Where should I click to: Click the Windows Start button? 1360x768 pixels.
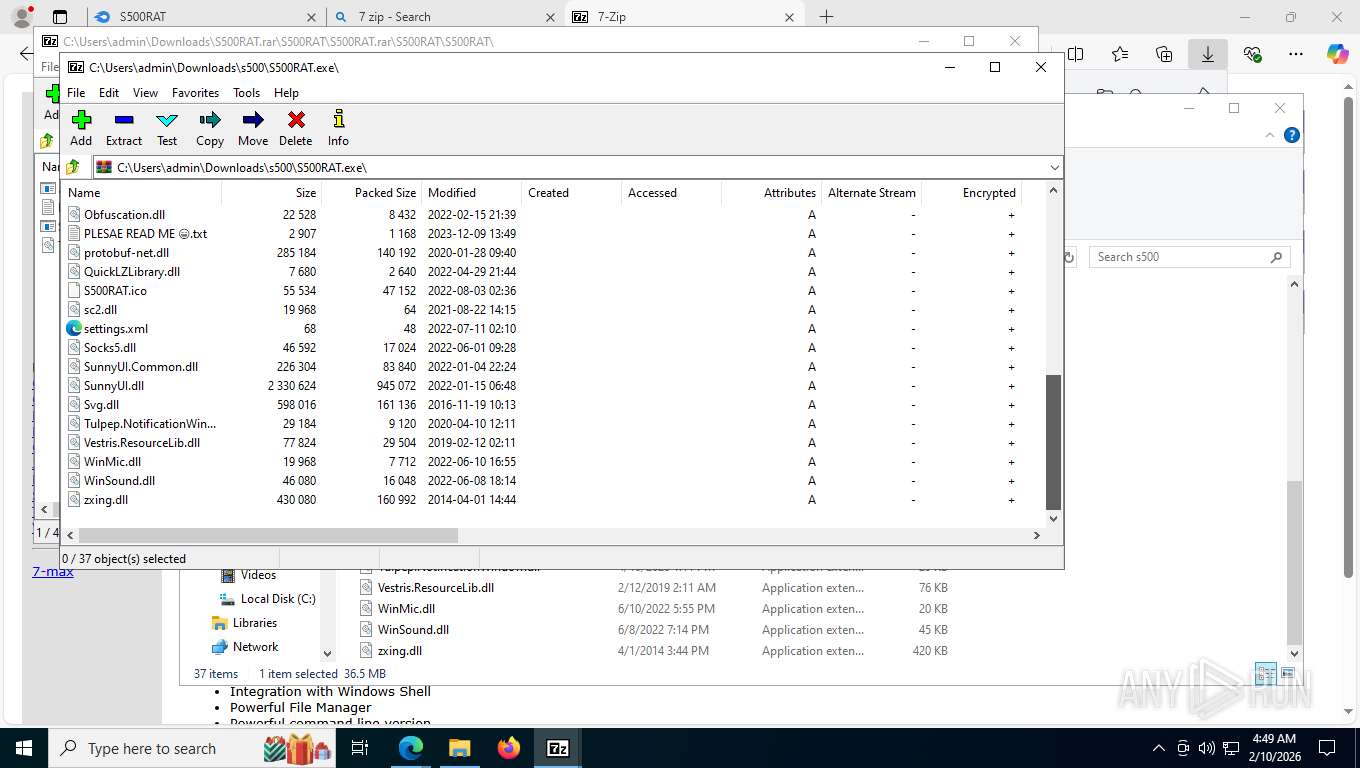pos(24,748)
